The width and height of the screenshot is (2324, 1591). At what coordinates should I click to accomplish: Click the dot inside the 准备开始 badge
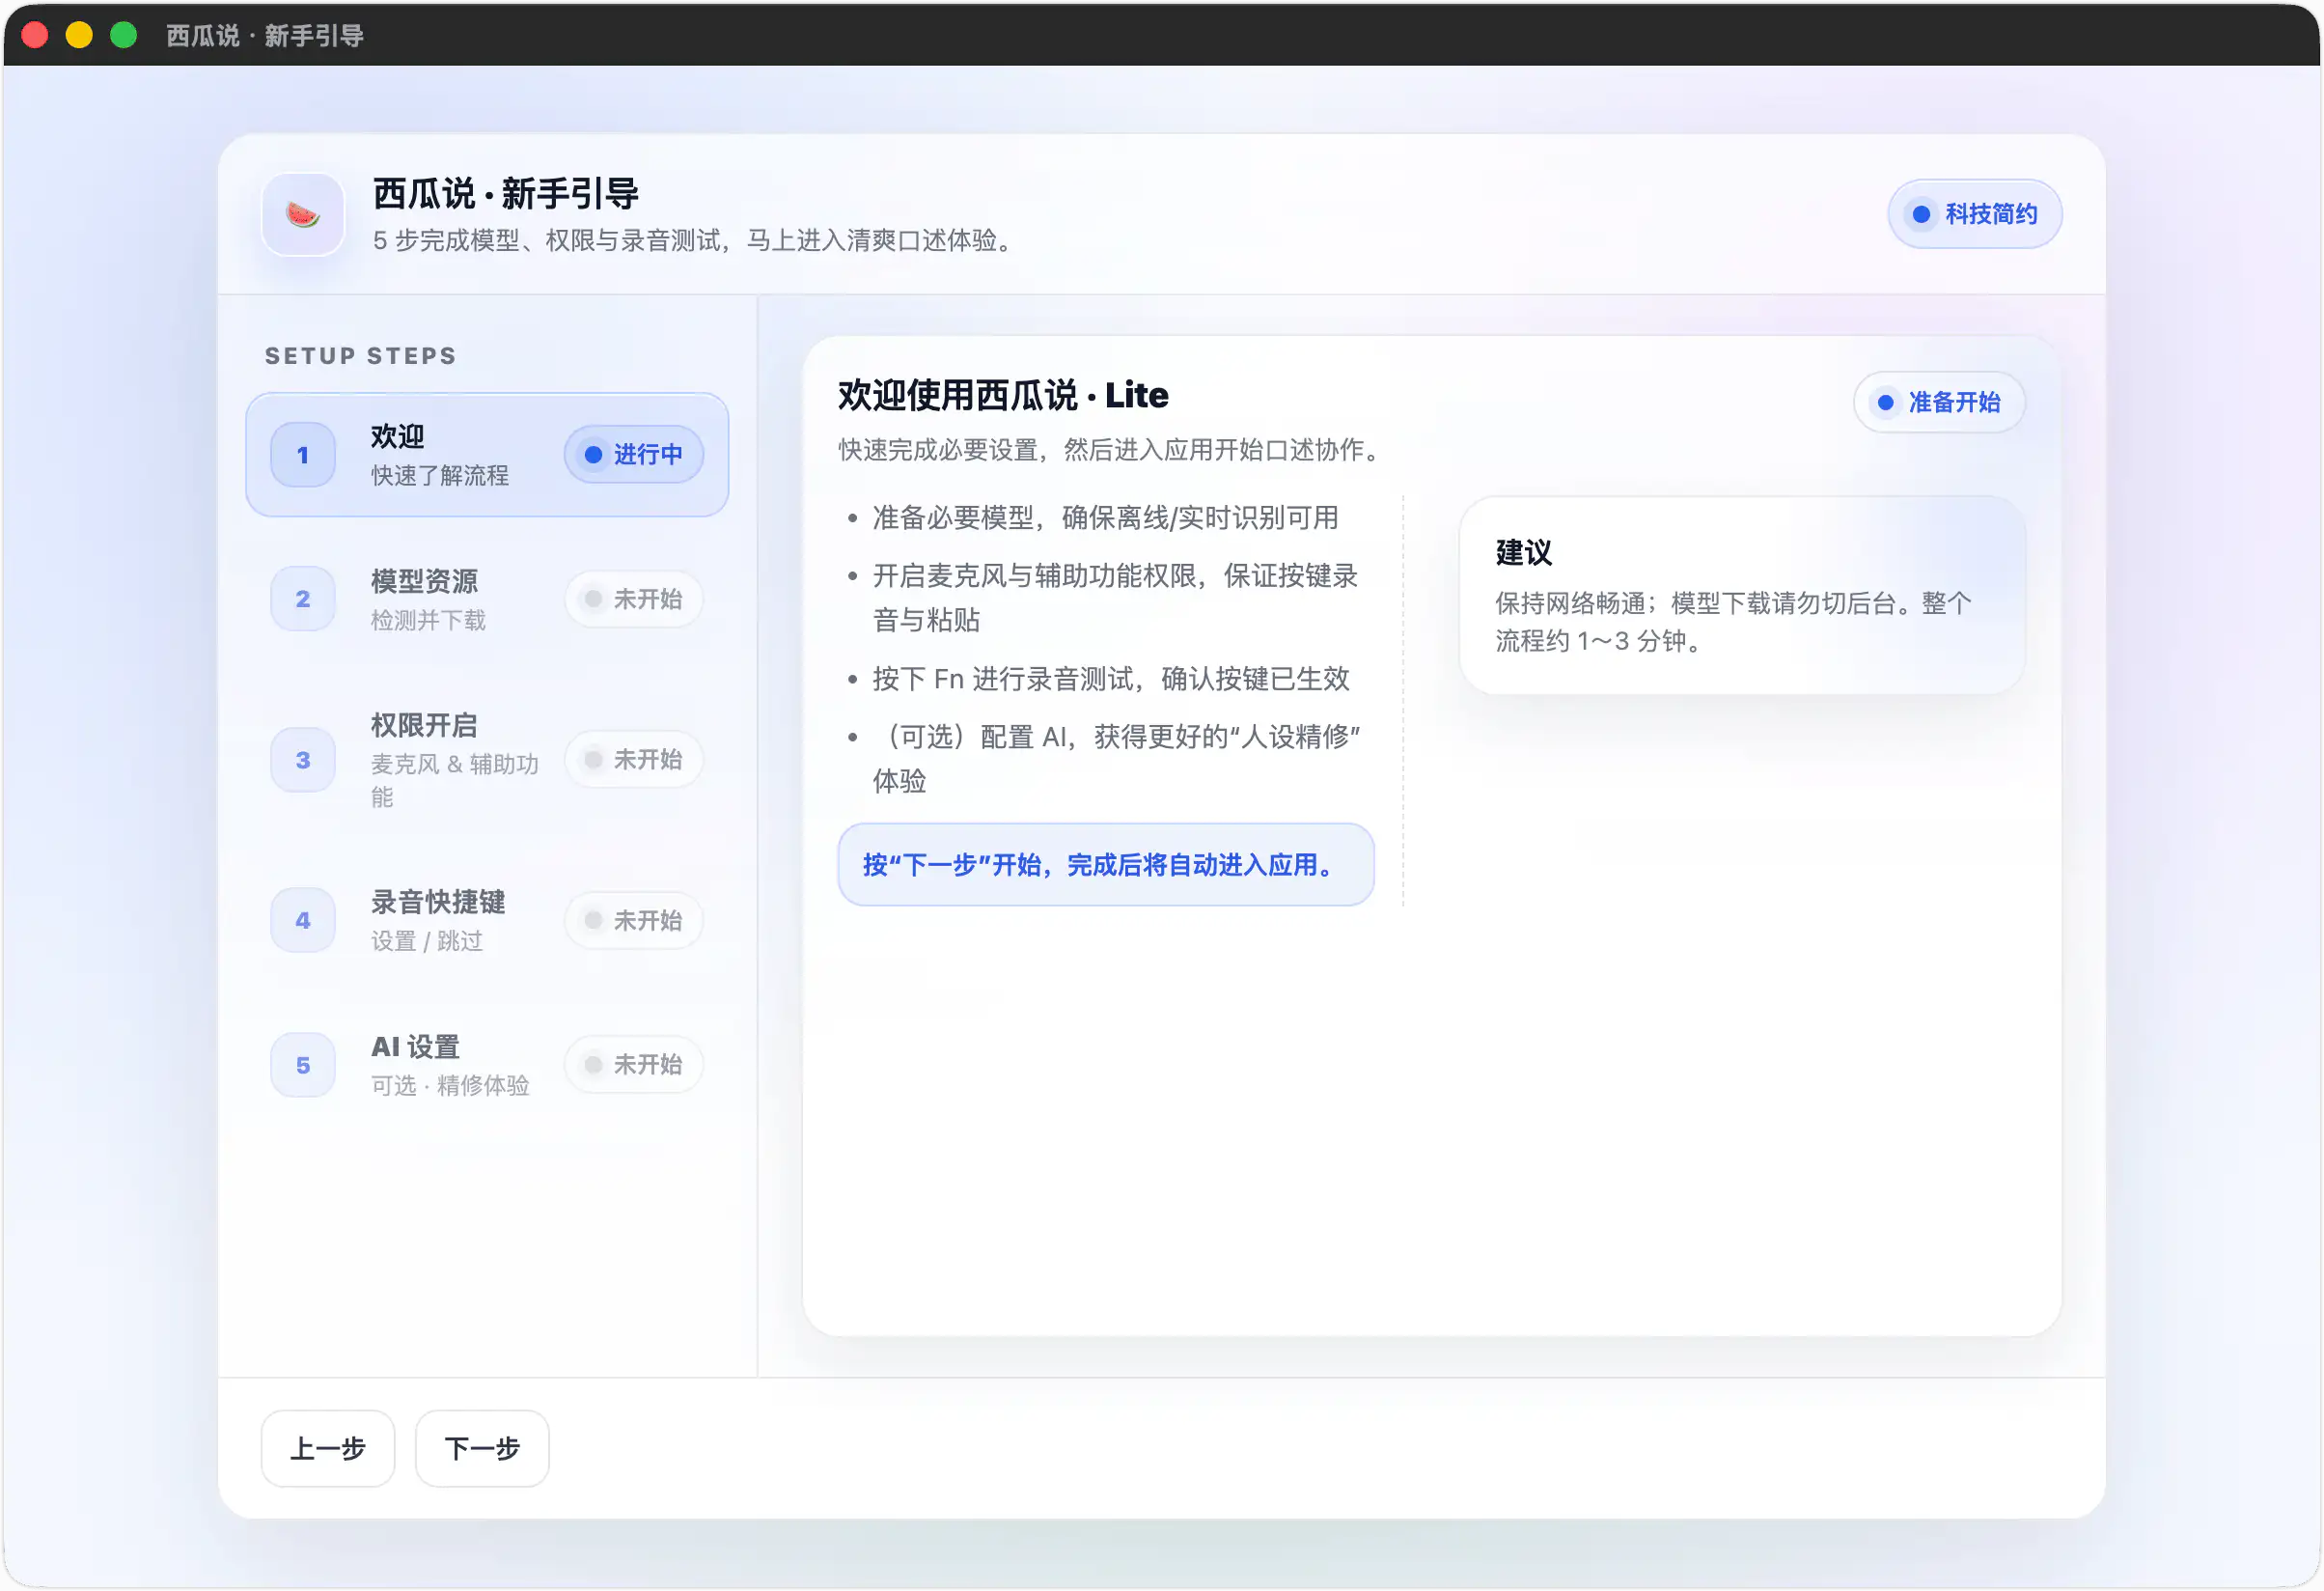(x=1886, y=402)
